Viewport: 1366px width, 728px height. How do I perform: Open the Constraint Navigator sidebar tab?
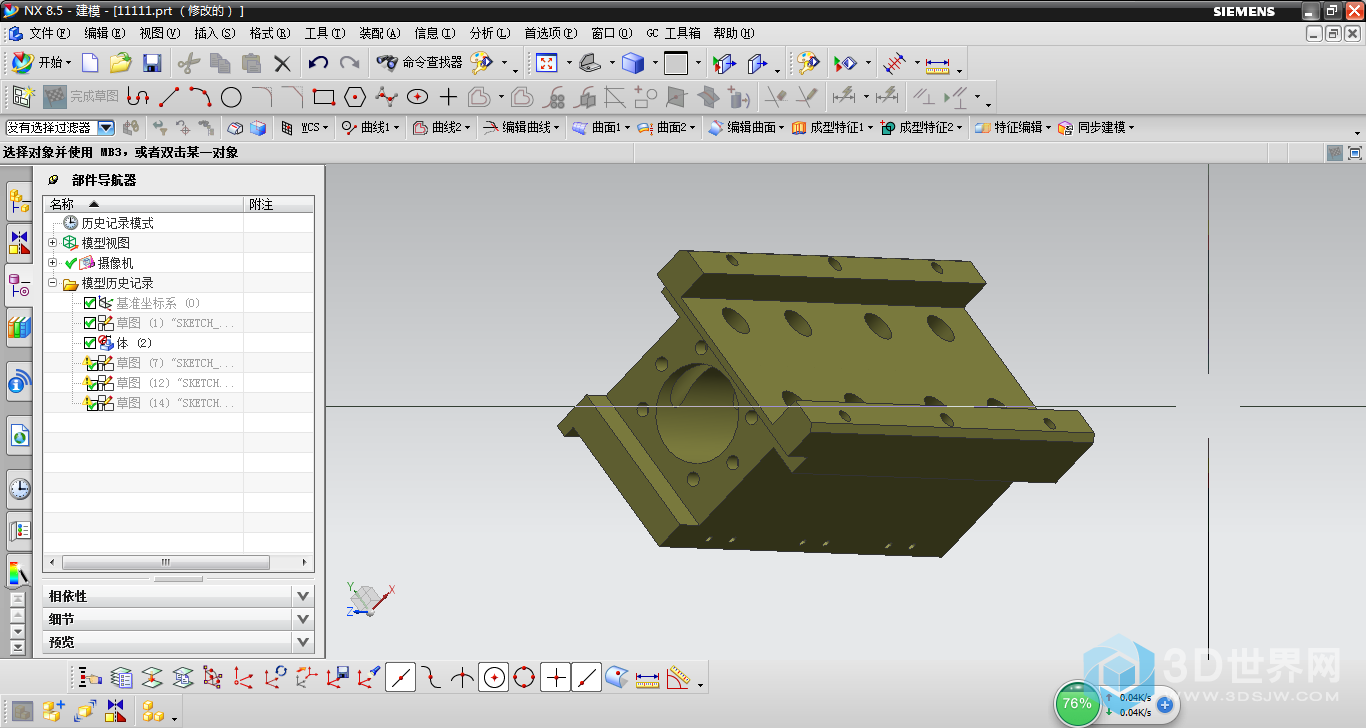pos(19,243)
